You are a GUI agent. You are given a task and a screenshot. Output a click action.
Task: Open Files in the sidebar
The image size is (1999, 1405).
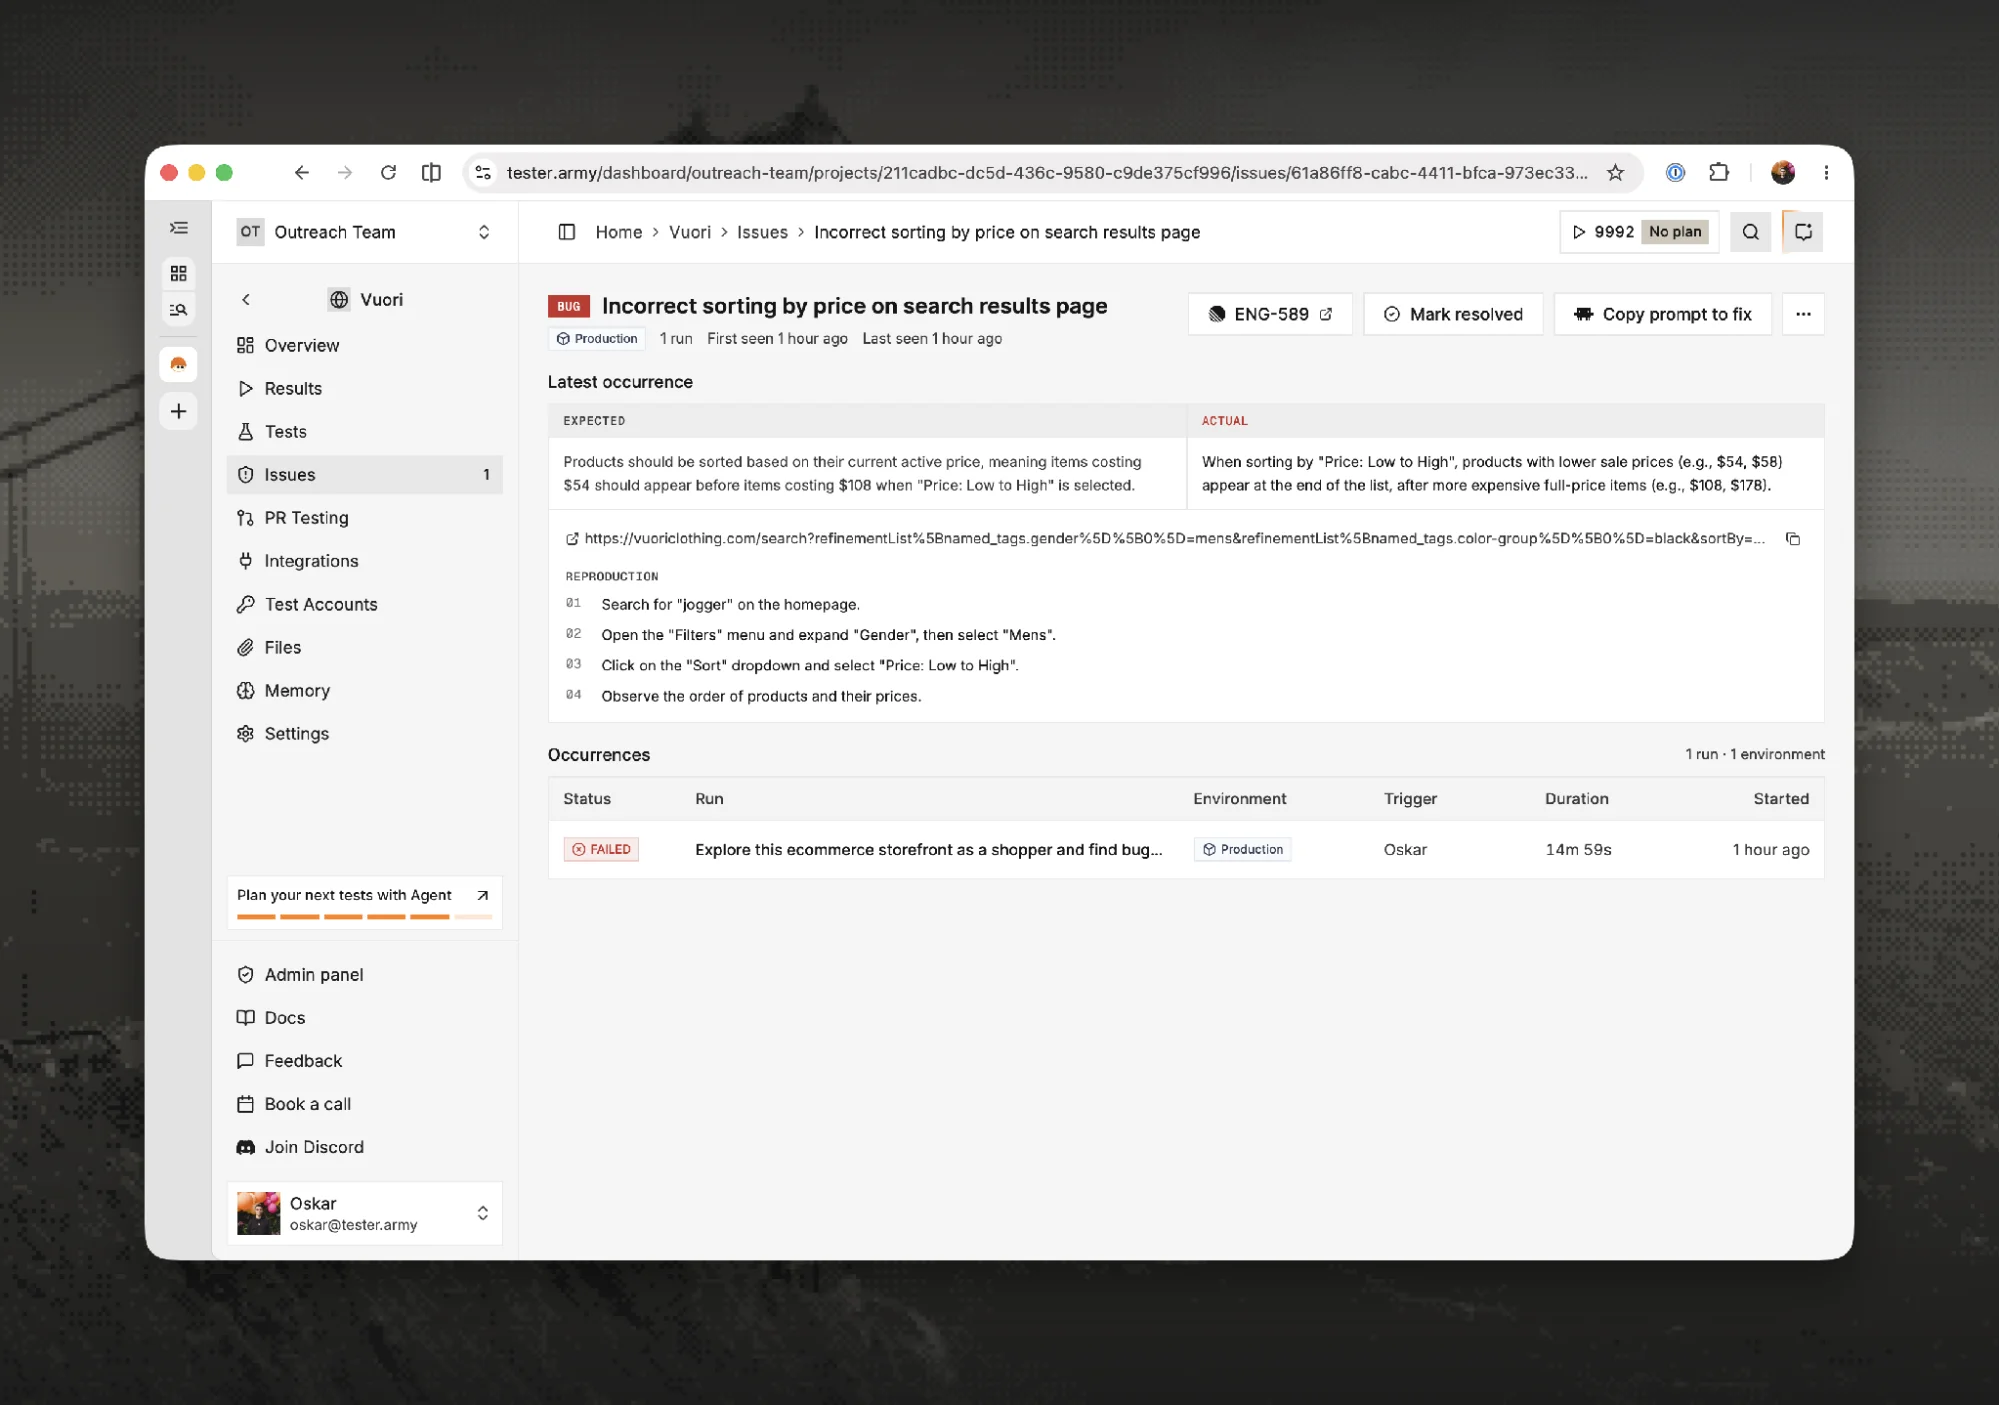pyautogui.click(x=365, y=647)
